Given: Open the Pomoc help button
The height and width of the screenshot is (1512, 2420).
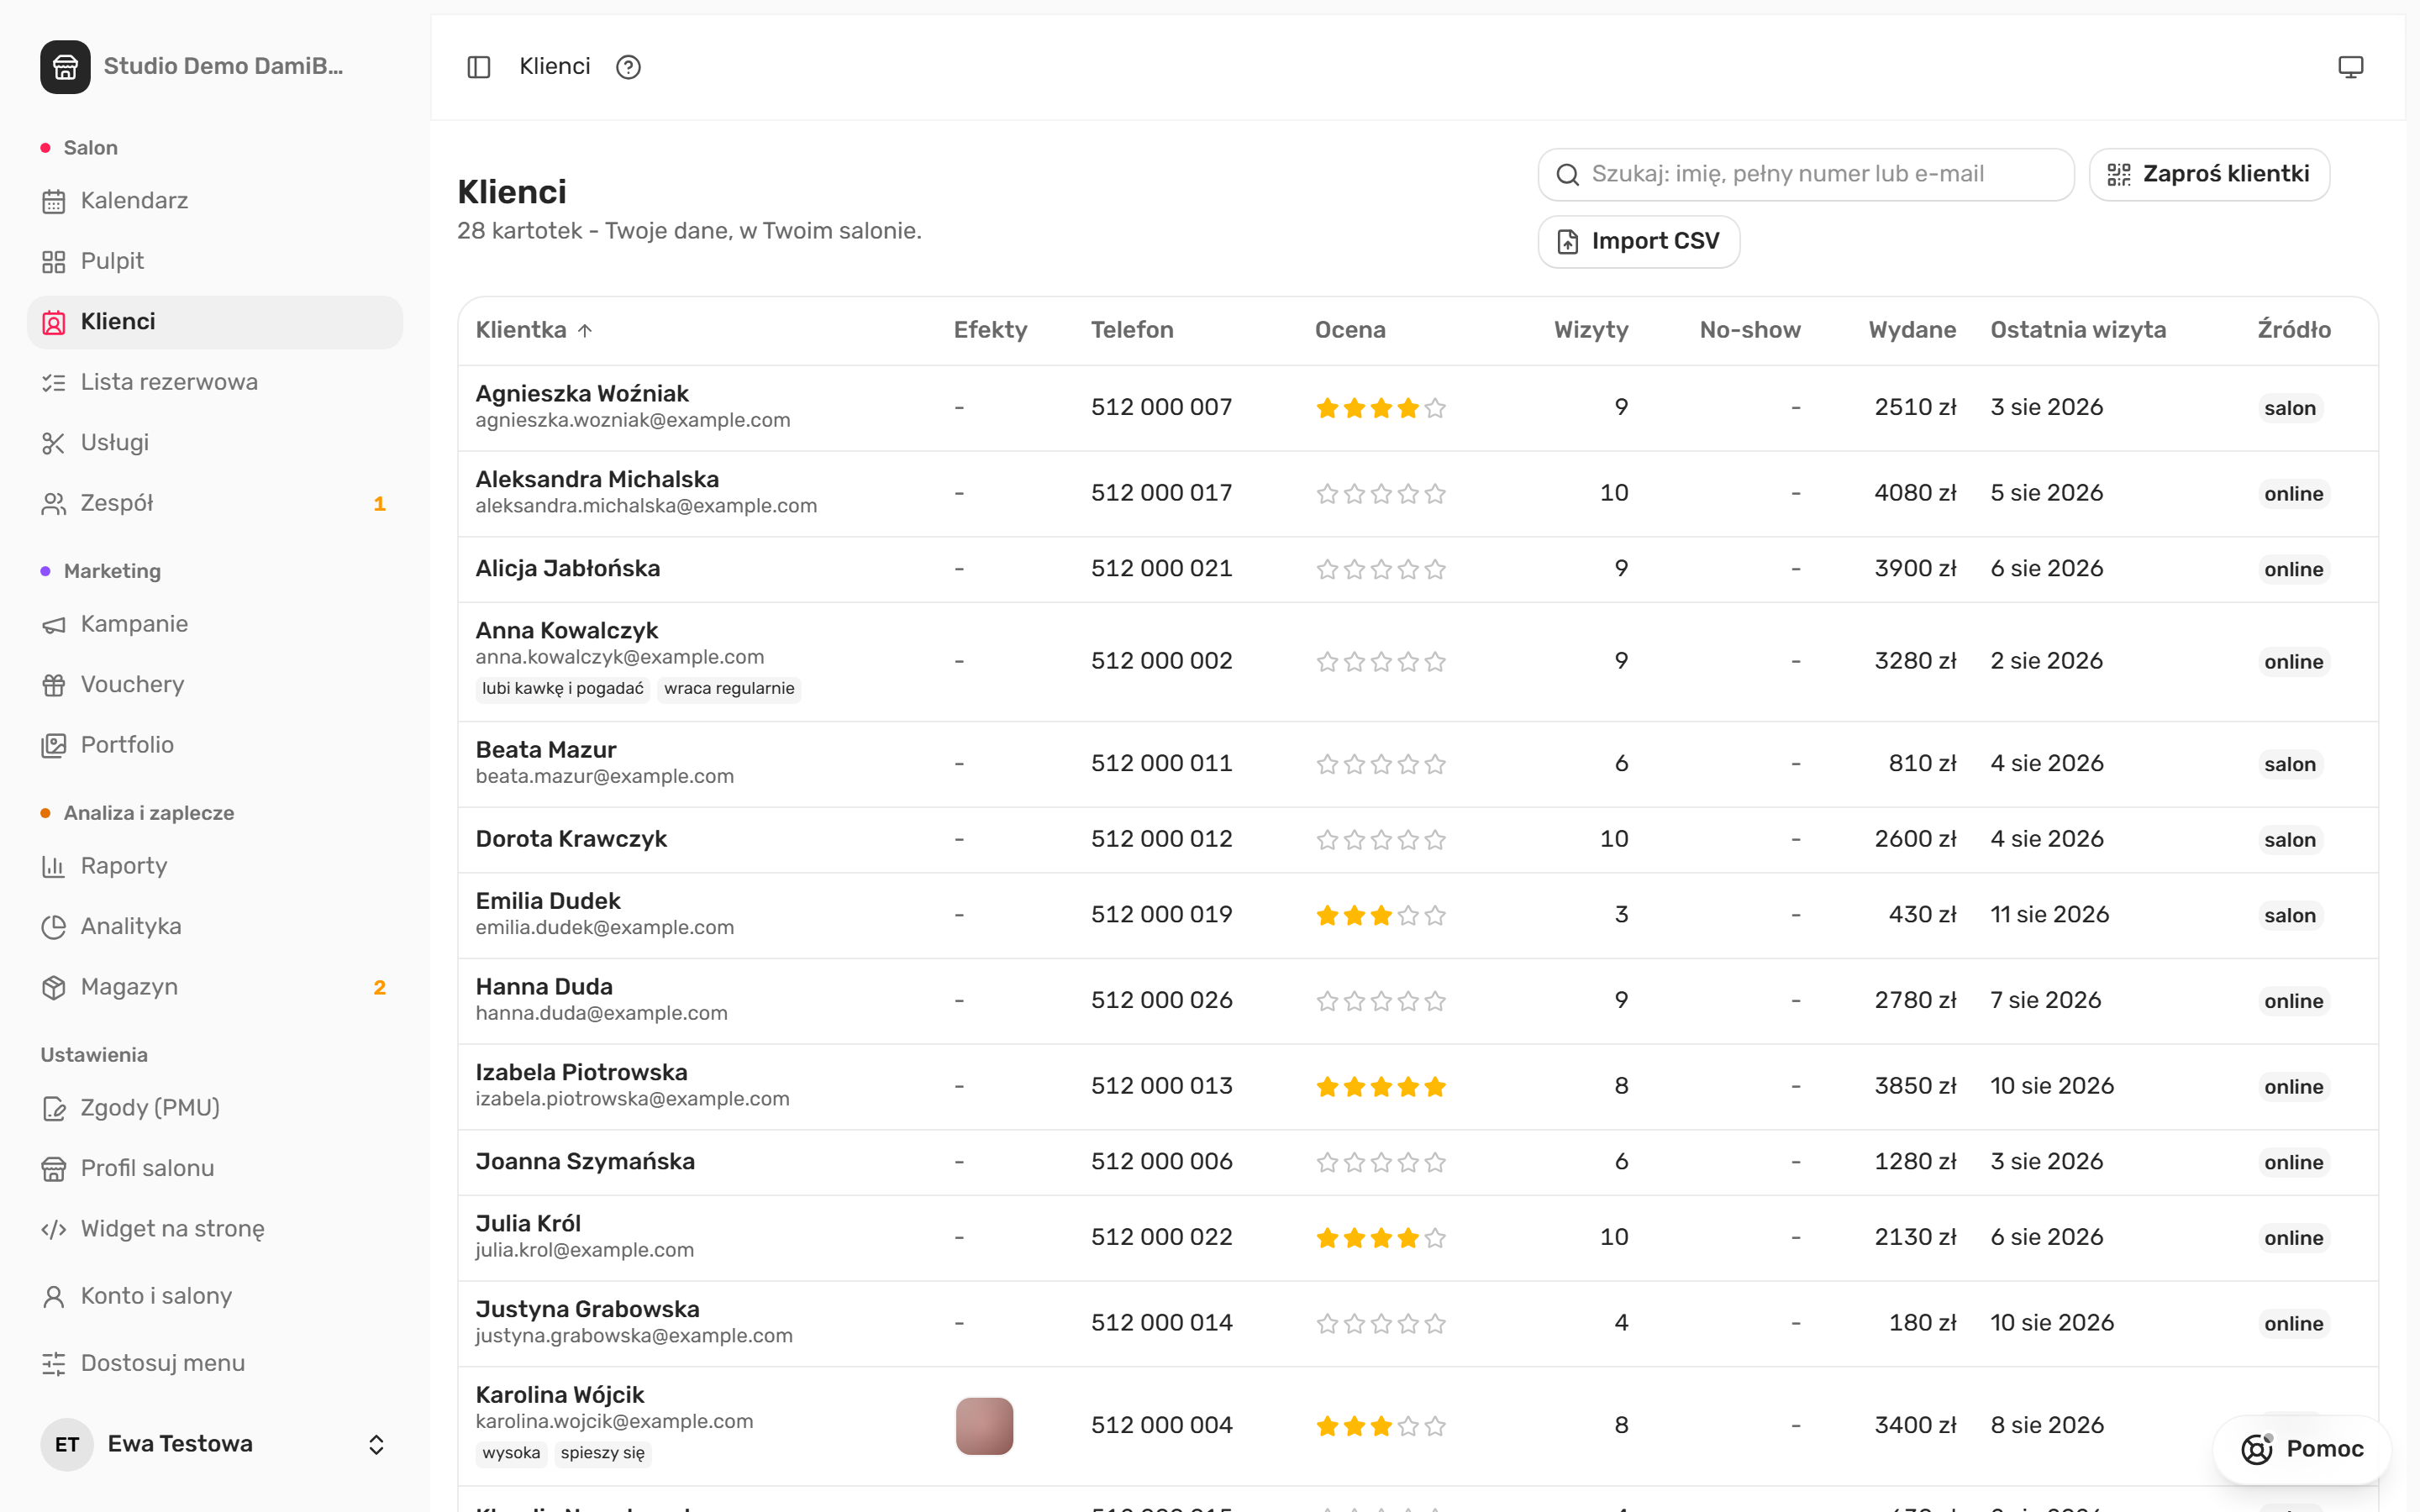Looking at the screenshot, I should [x=2302, y=1449].
